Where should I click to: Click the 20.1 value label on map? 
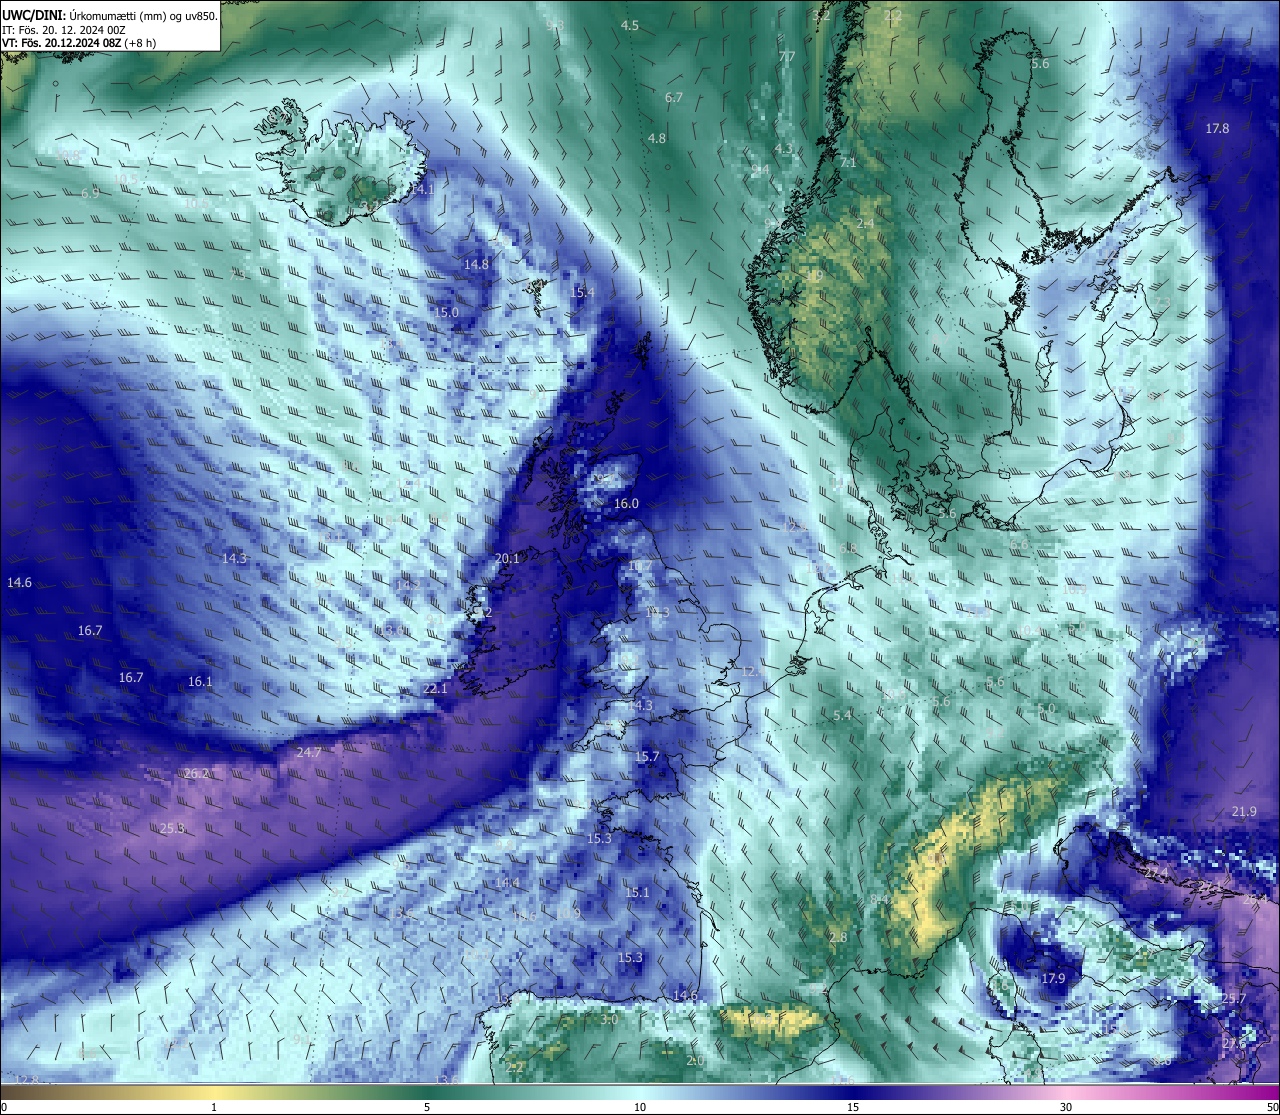[x=507, y=558]
